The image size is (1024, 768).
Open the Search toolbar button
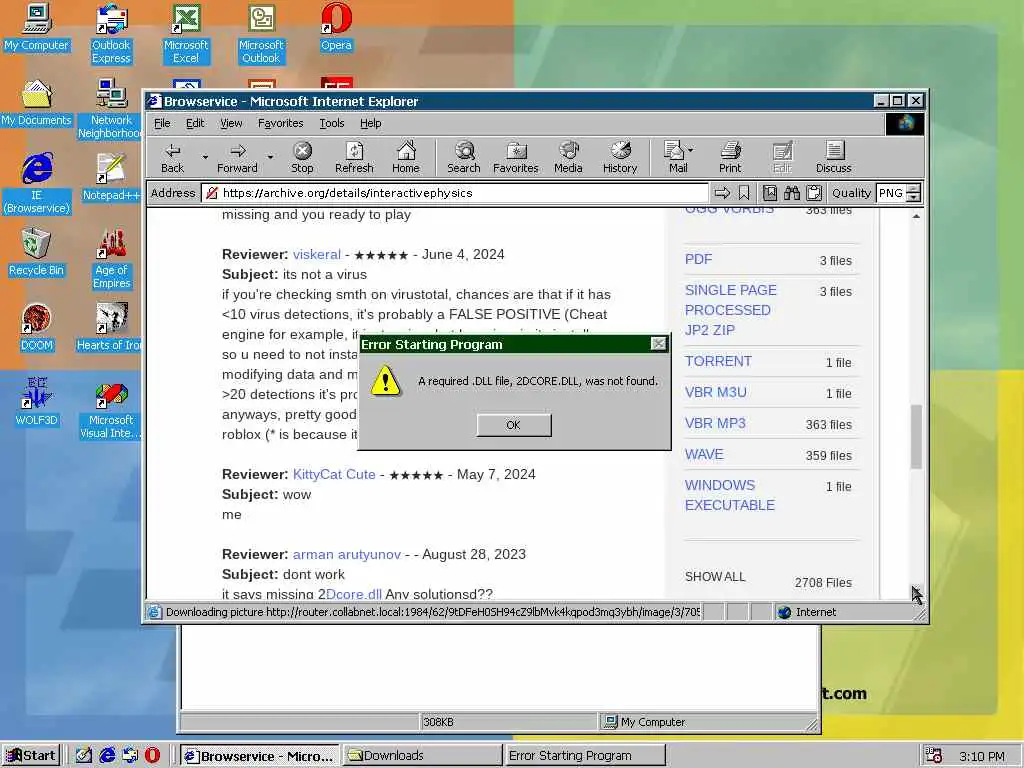(464, 157)
